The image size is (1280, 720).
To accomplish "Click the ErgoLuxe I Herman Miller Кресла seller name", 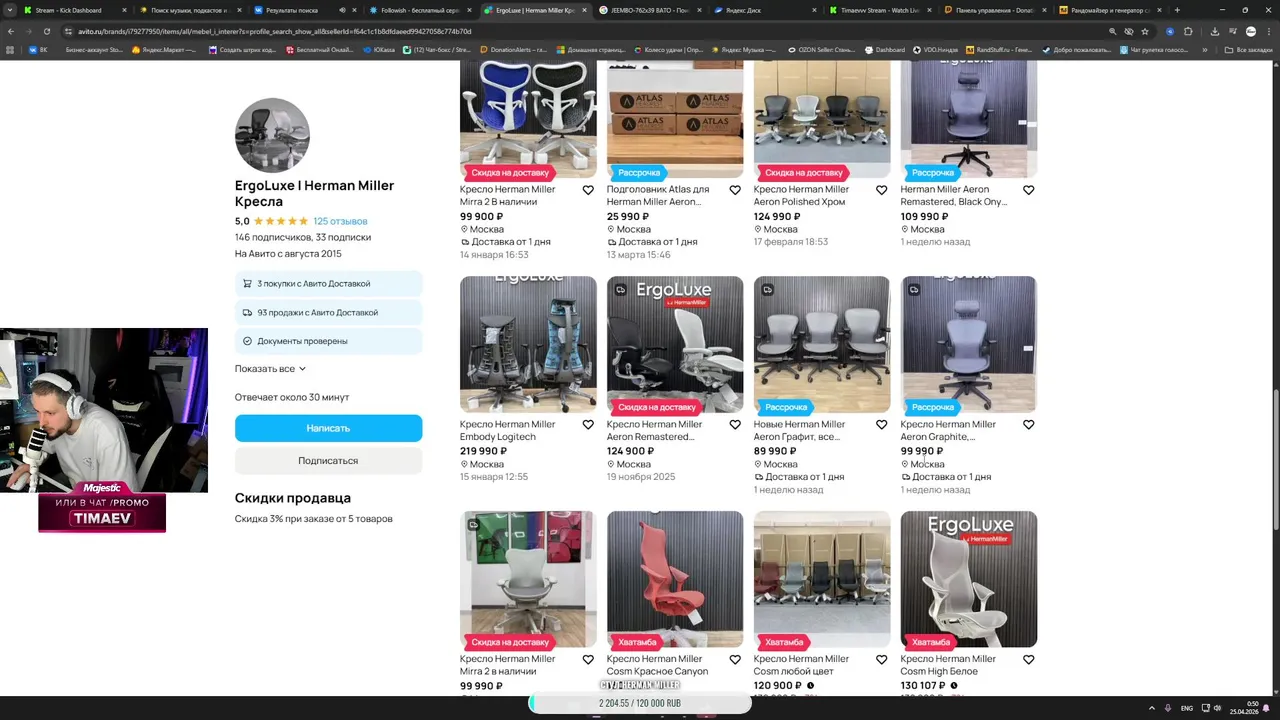I will point(314,193).
